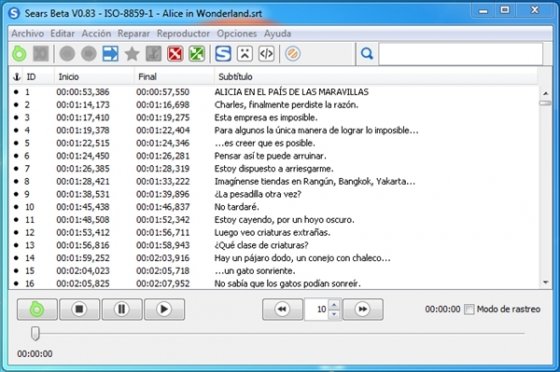Viewport: 560px width, 372px height.
Task: Open the Ayuda menu
Action: click(278, 34)
